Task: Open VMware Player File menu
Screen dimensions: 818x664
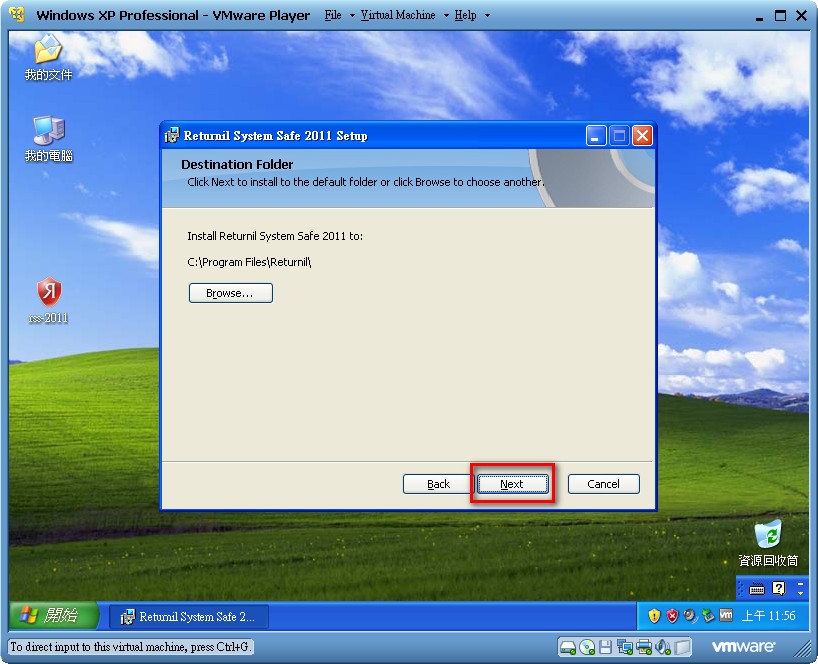Action: (333, 15)
